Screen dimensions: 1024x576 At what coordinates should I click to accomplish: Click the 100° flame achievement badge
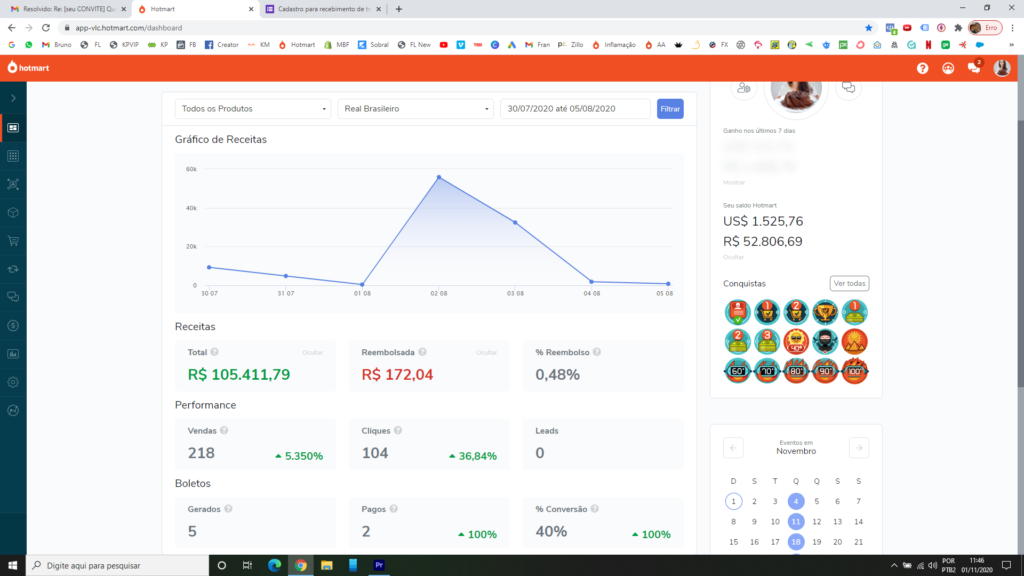[854, 371]
